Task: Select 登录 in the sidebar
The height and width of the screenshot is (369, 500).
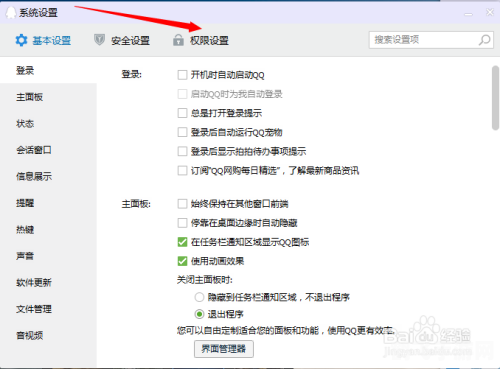Action: (48, 70)
